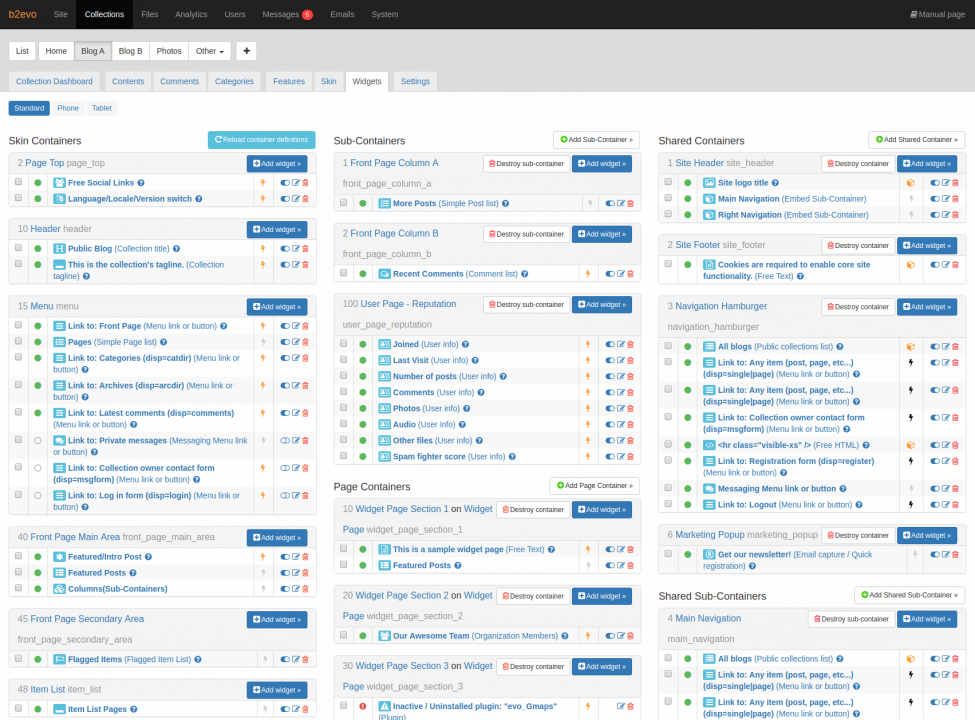Click the orange cube icon beside Cookies widget

pyautogui.click(x=910, y=265)
